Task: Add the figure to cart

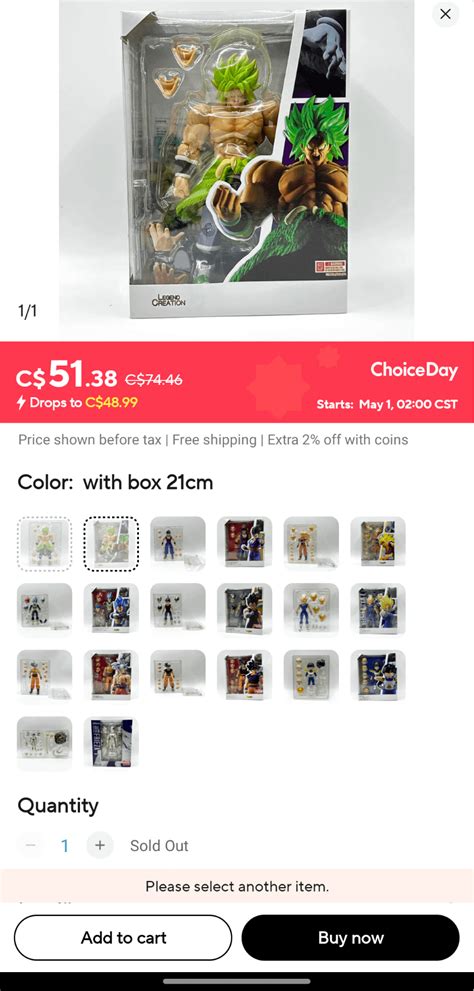Action: coord(123,937)
